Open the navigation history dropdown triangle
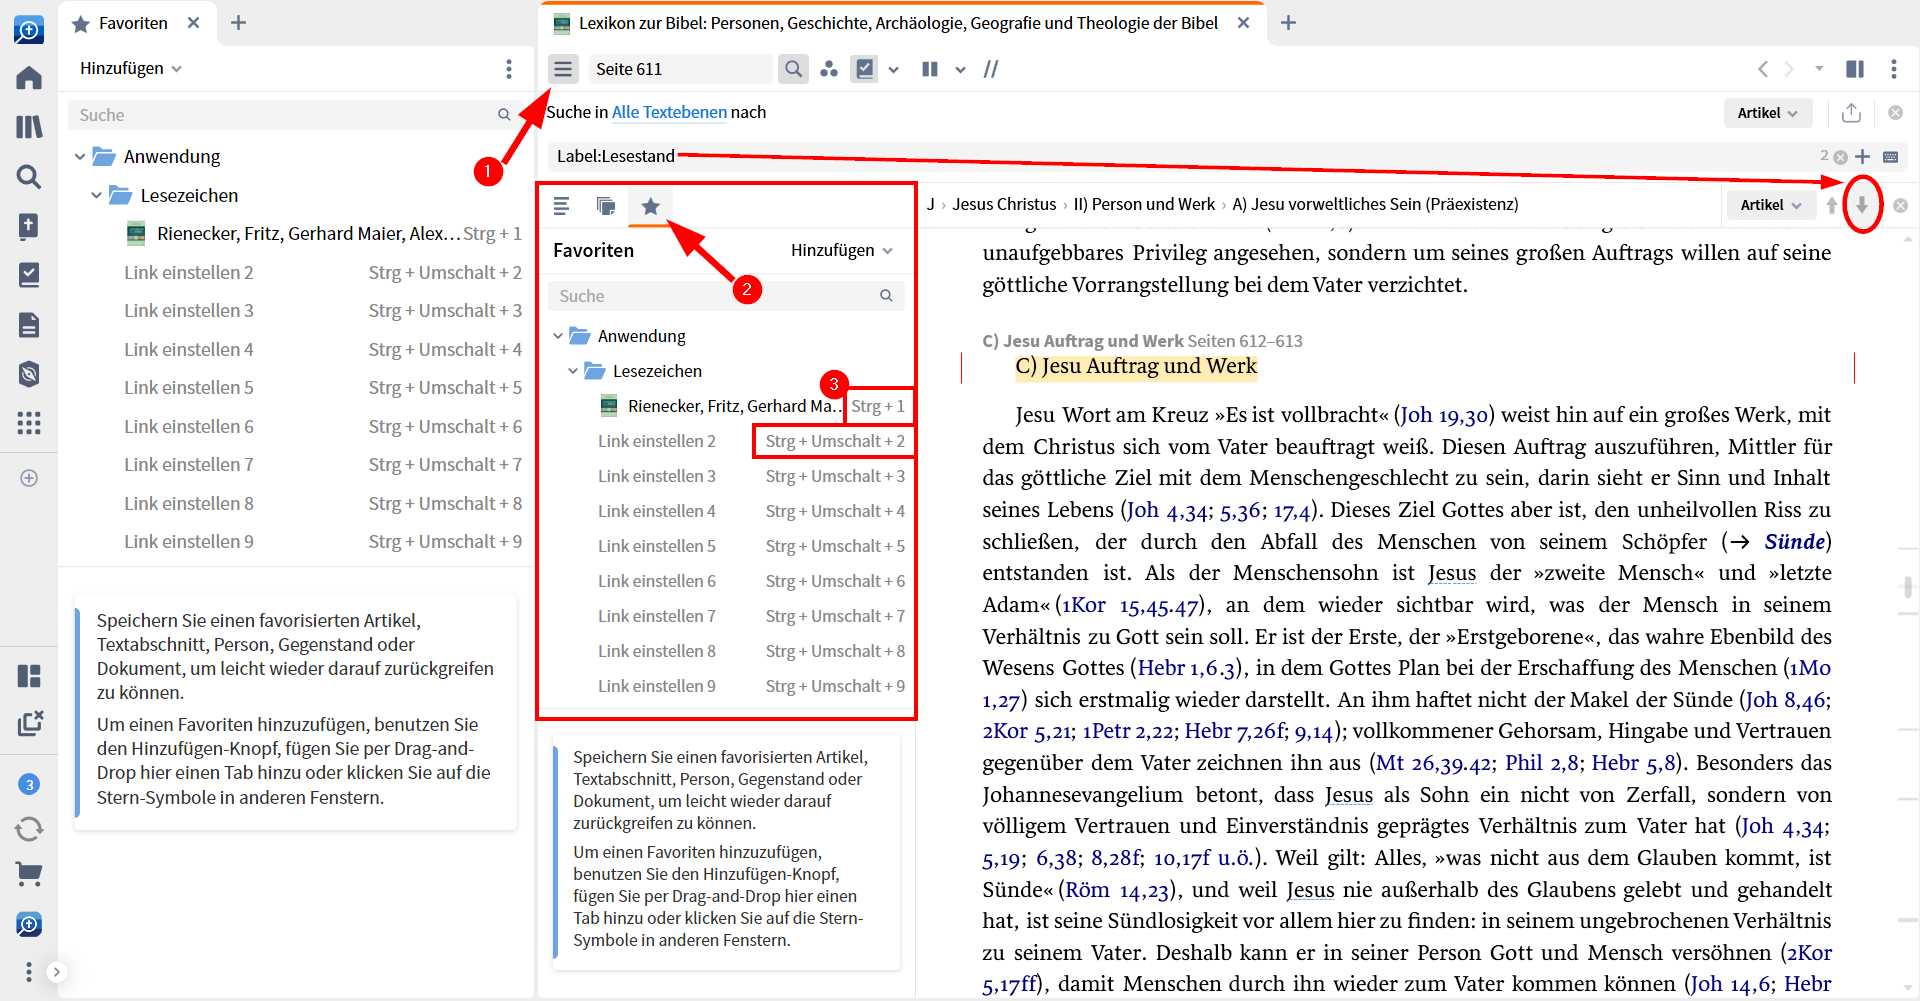This screenshot has width=1920, height=1001. click(x=1819, y=69)
